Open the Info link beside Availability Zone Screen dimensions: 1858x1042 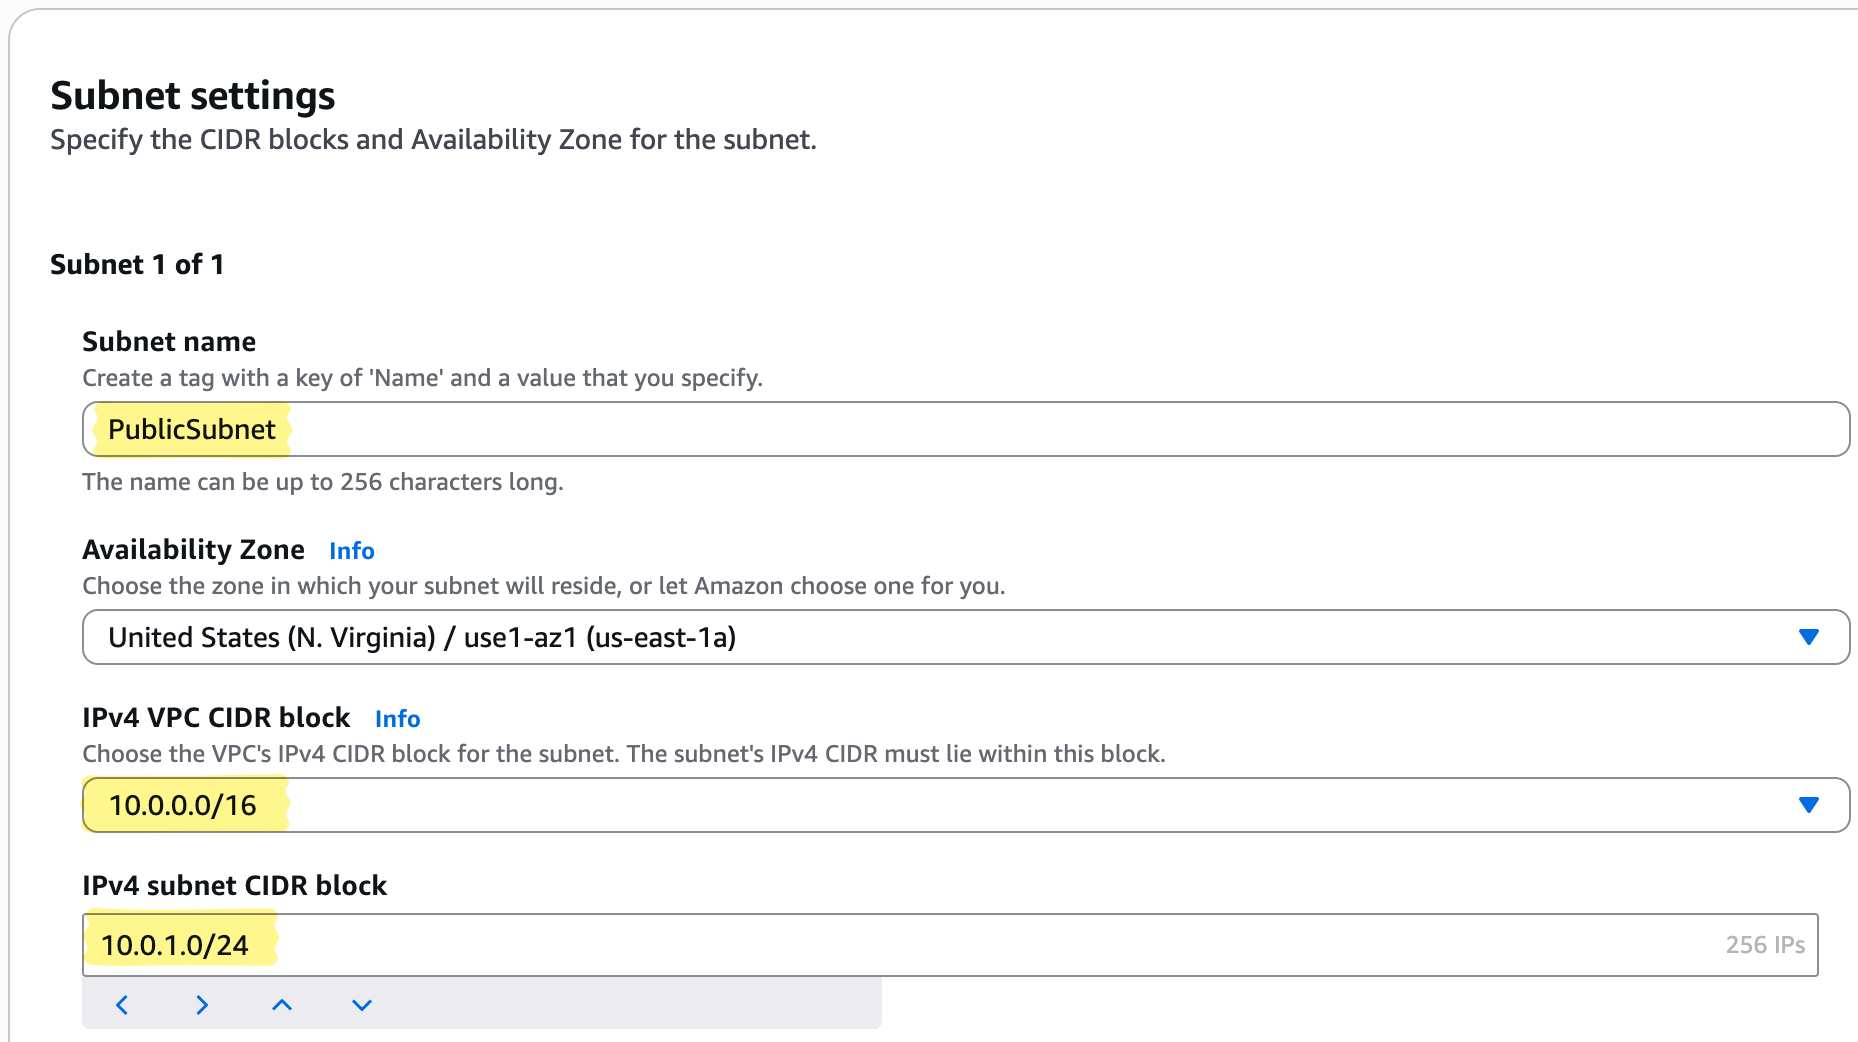351,551
